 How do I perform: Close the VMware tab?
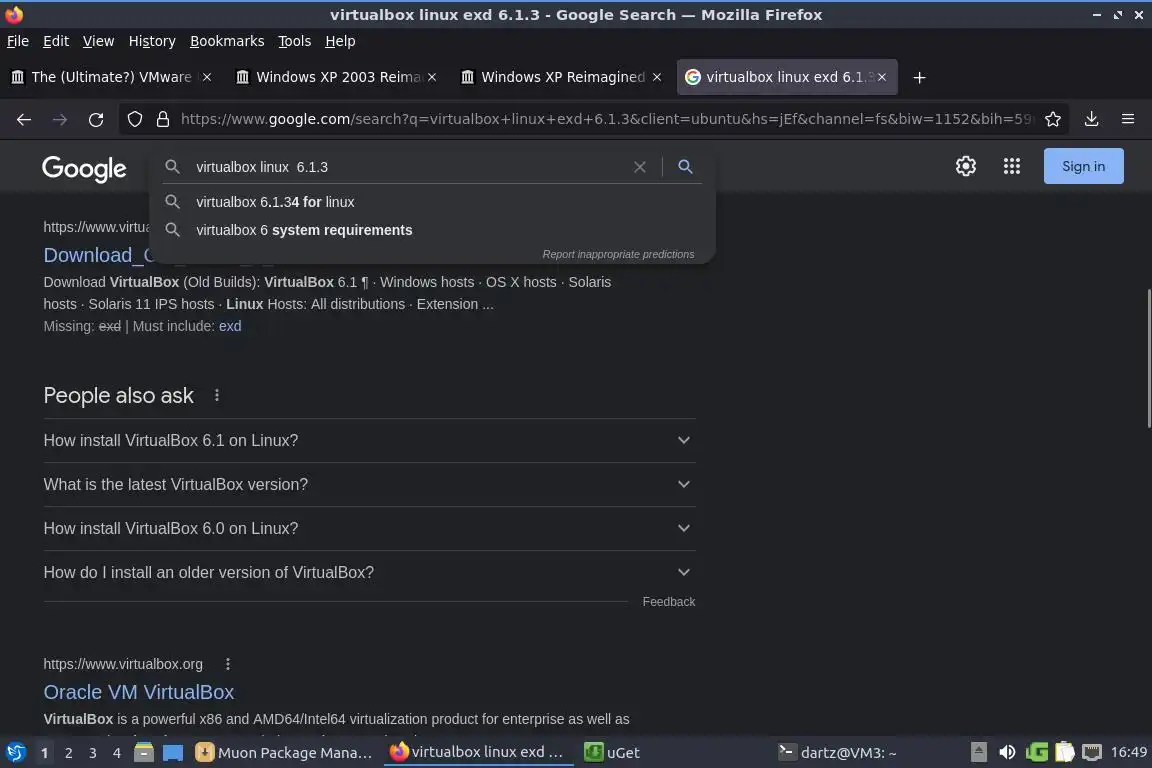pyautogui.click(x=207, y=77)
